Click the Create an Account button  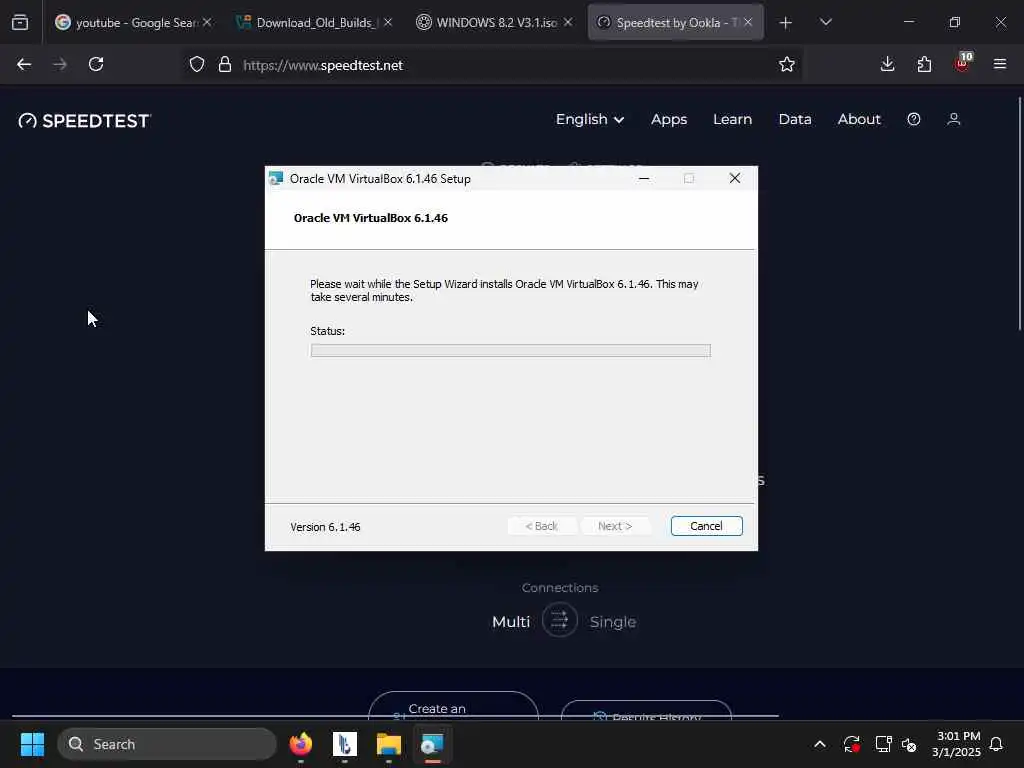453,707
